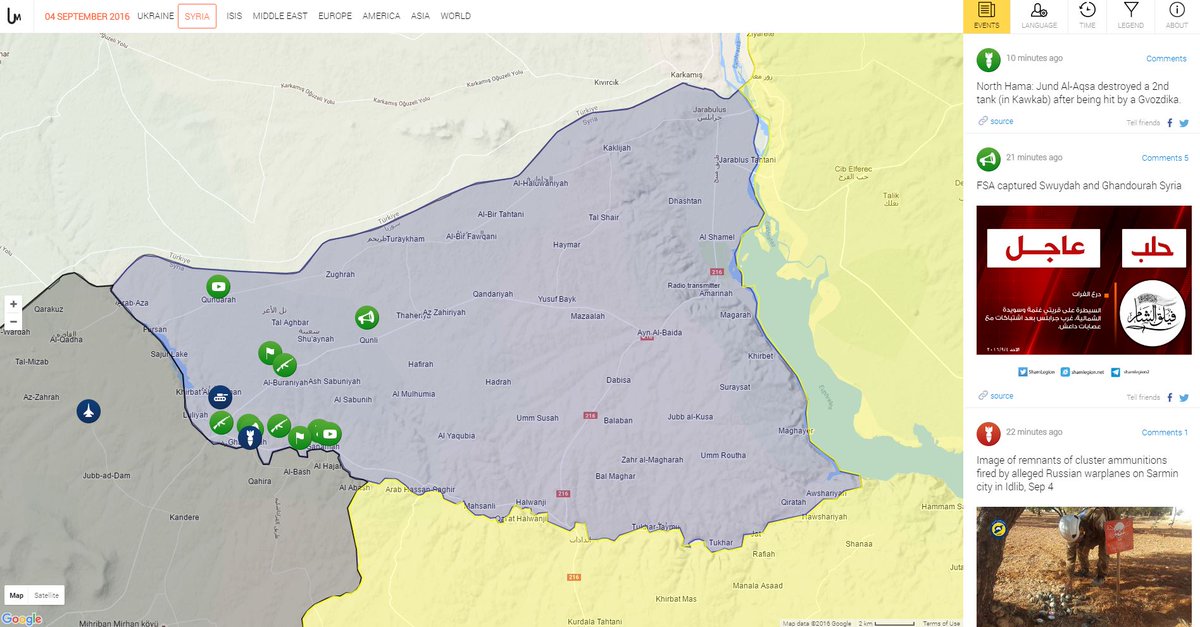
Task: Share North Hama event on Twitter
Action: [1184, 122]
